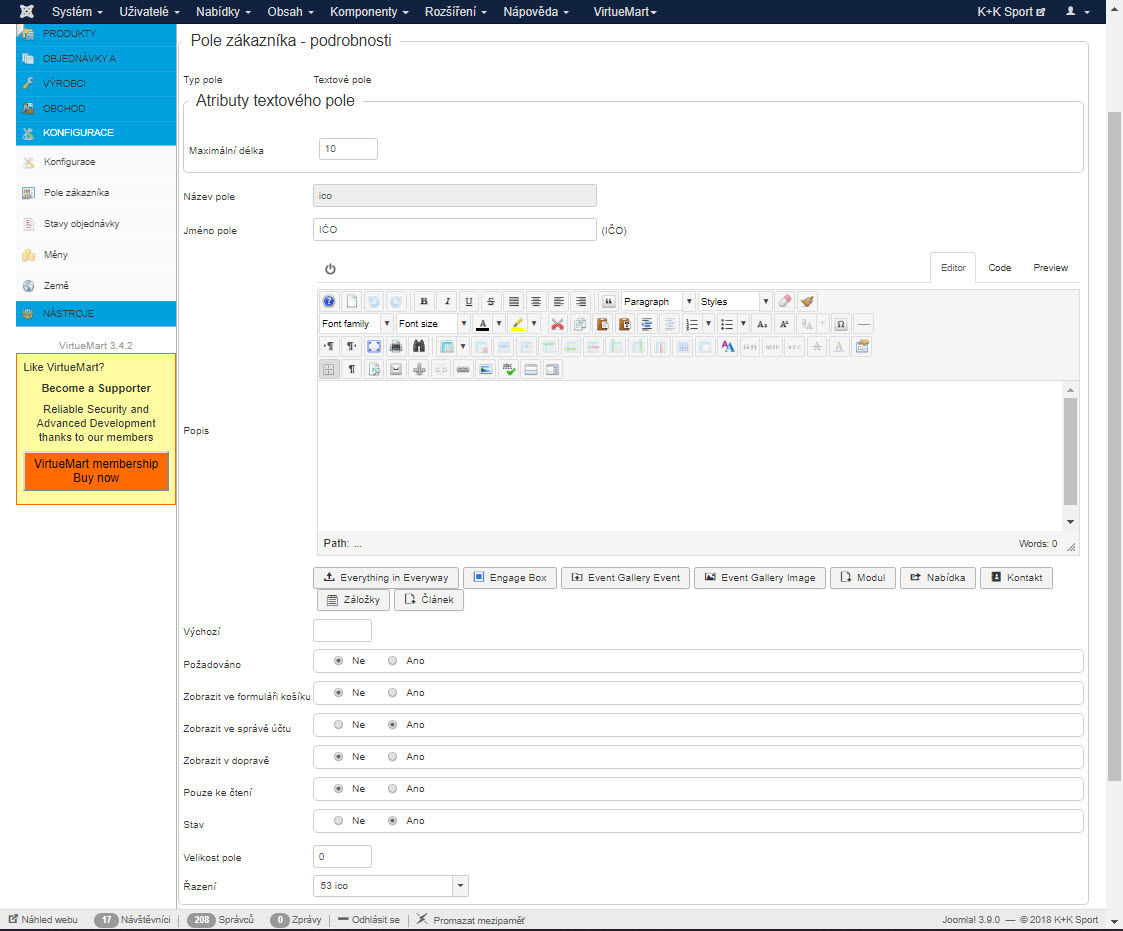Click the print icon in editor
The image size is (1123, 931).
point(396,346)
